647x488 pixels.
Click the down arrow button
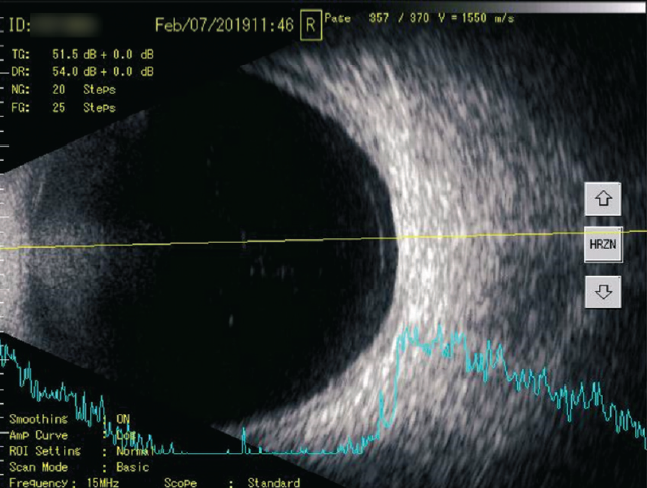[x=603, y=291]
